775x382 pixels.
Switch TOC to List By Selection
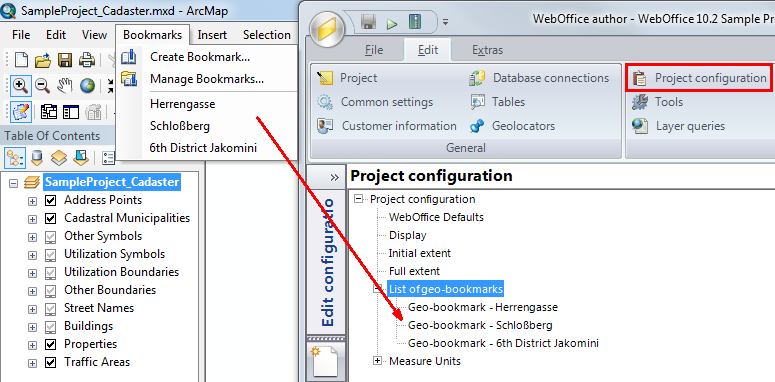(81, 158)
